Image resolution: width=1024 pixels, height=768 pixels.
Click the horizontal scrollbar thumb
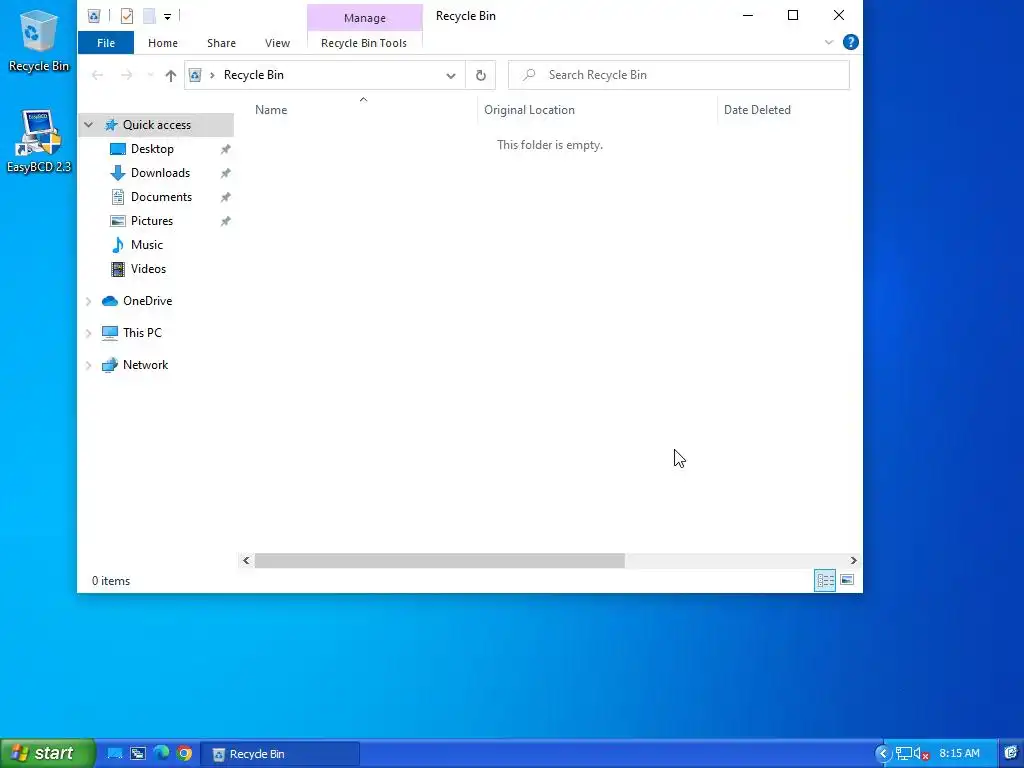tap(440, 560)
